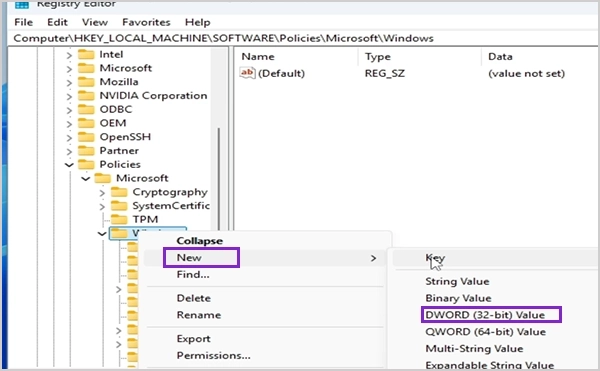Viewport: 600px width, 371px height.
Task: Choose Permissions... in the context menu
Action: click(214, 356)
